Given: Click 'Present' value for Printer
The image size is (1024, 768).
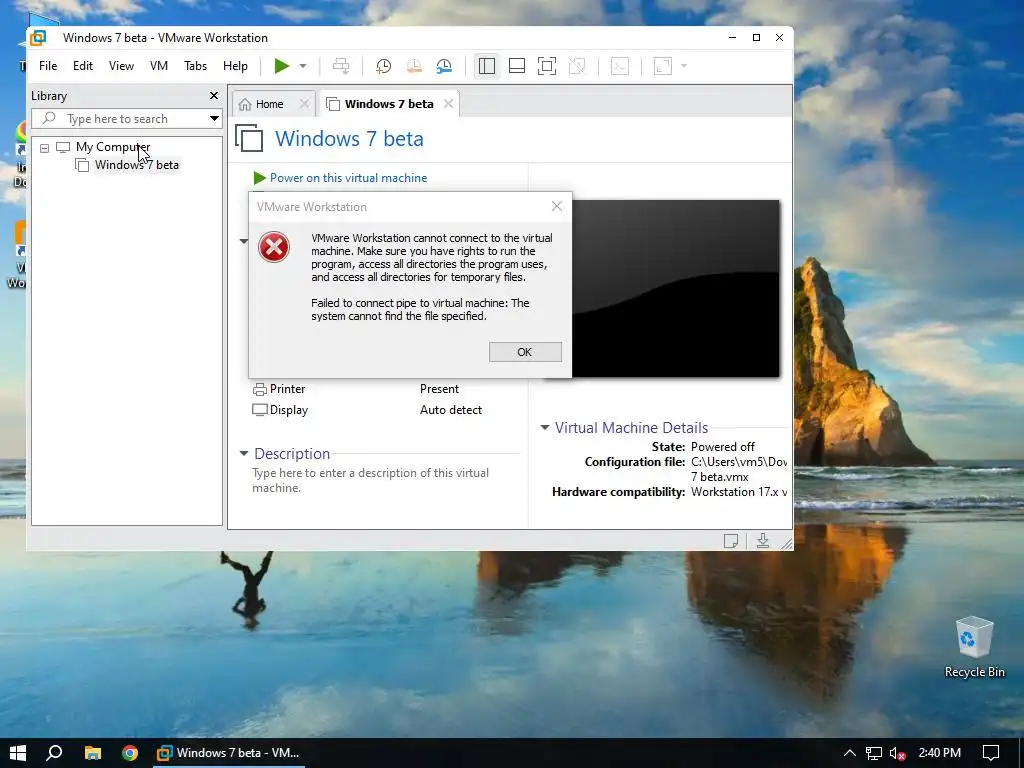Looking at the screenshot, I should point(439,389).
